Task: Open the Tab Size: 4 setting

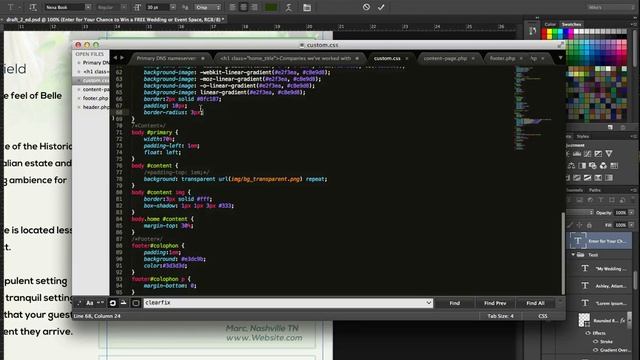Action: click(500, 316)
